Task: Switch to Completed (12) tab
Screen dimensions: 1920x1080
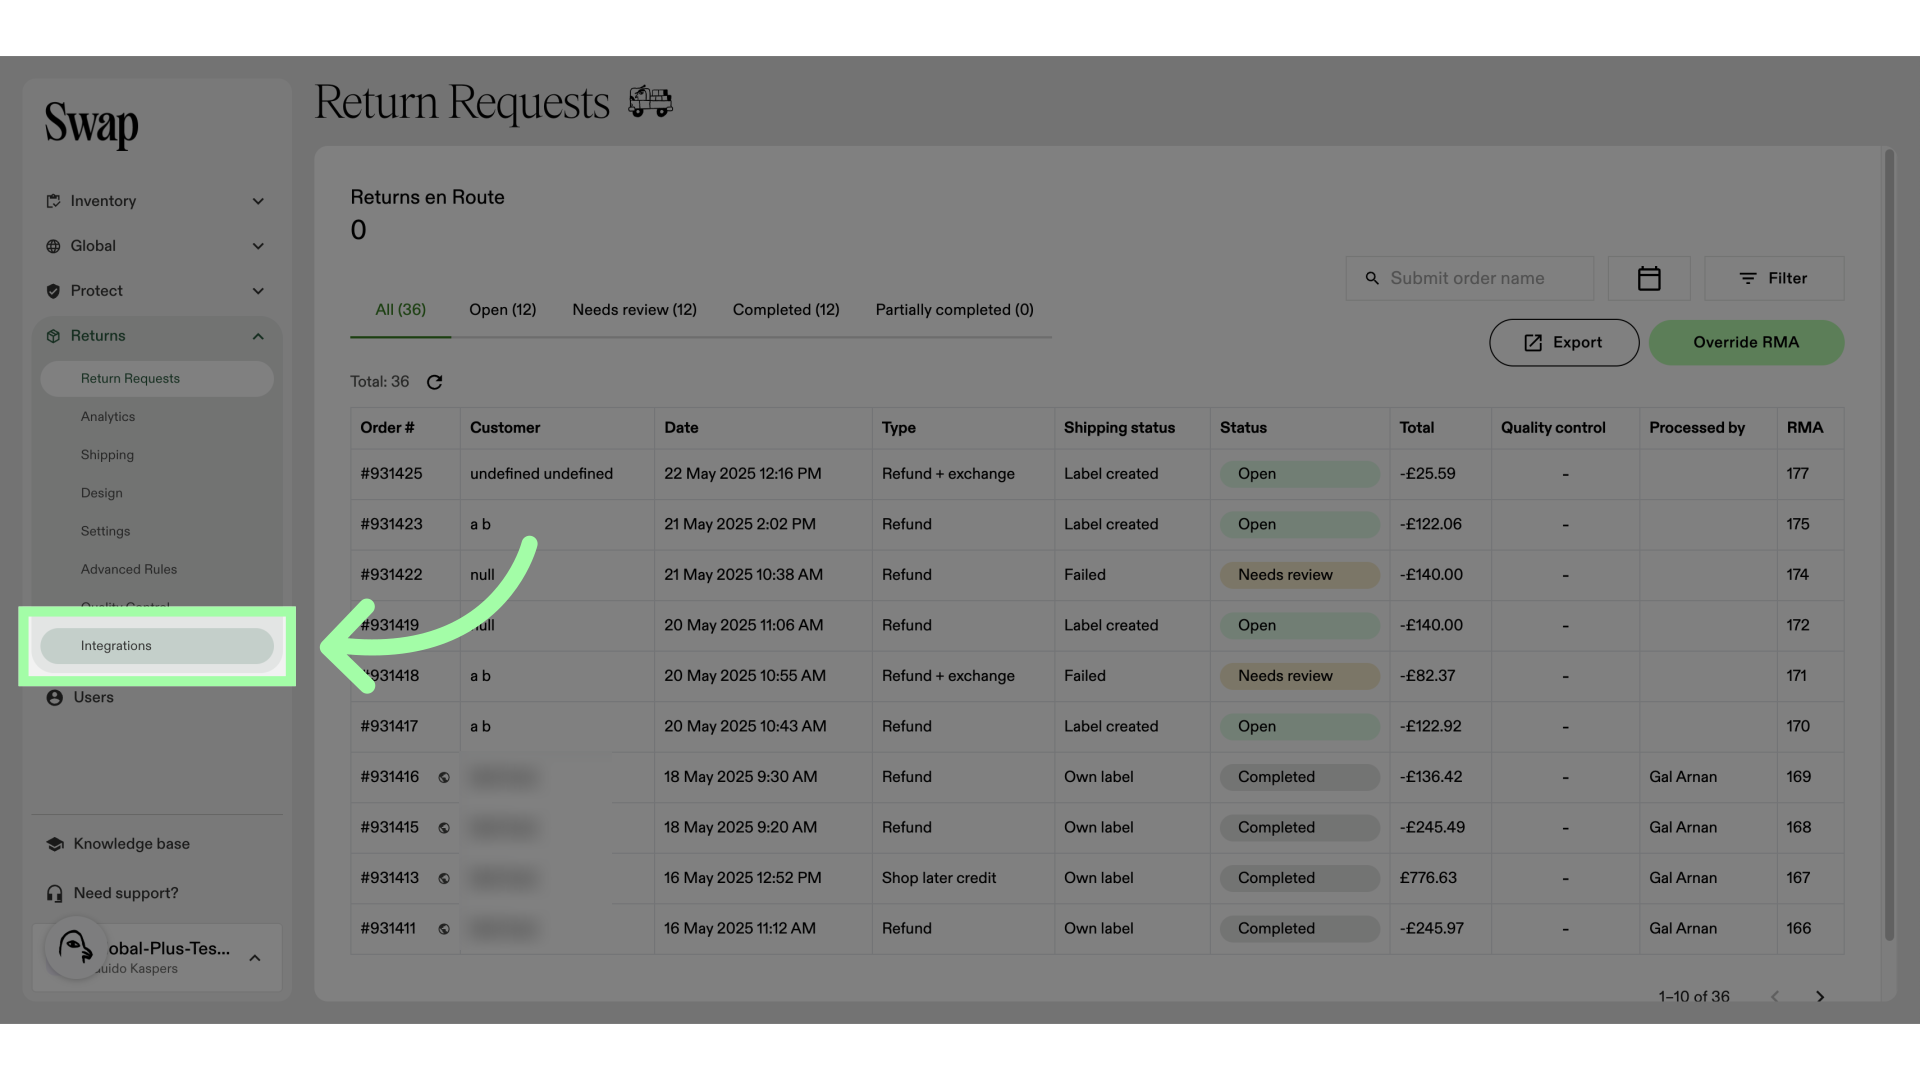Action: click(786, 310)
